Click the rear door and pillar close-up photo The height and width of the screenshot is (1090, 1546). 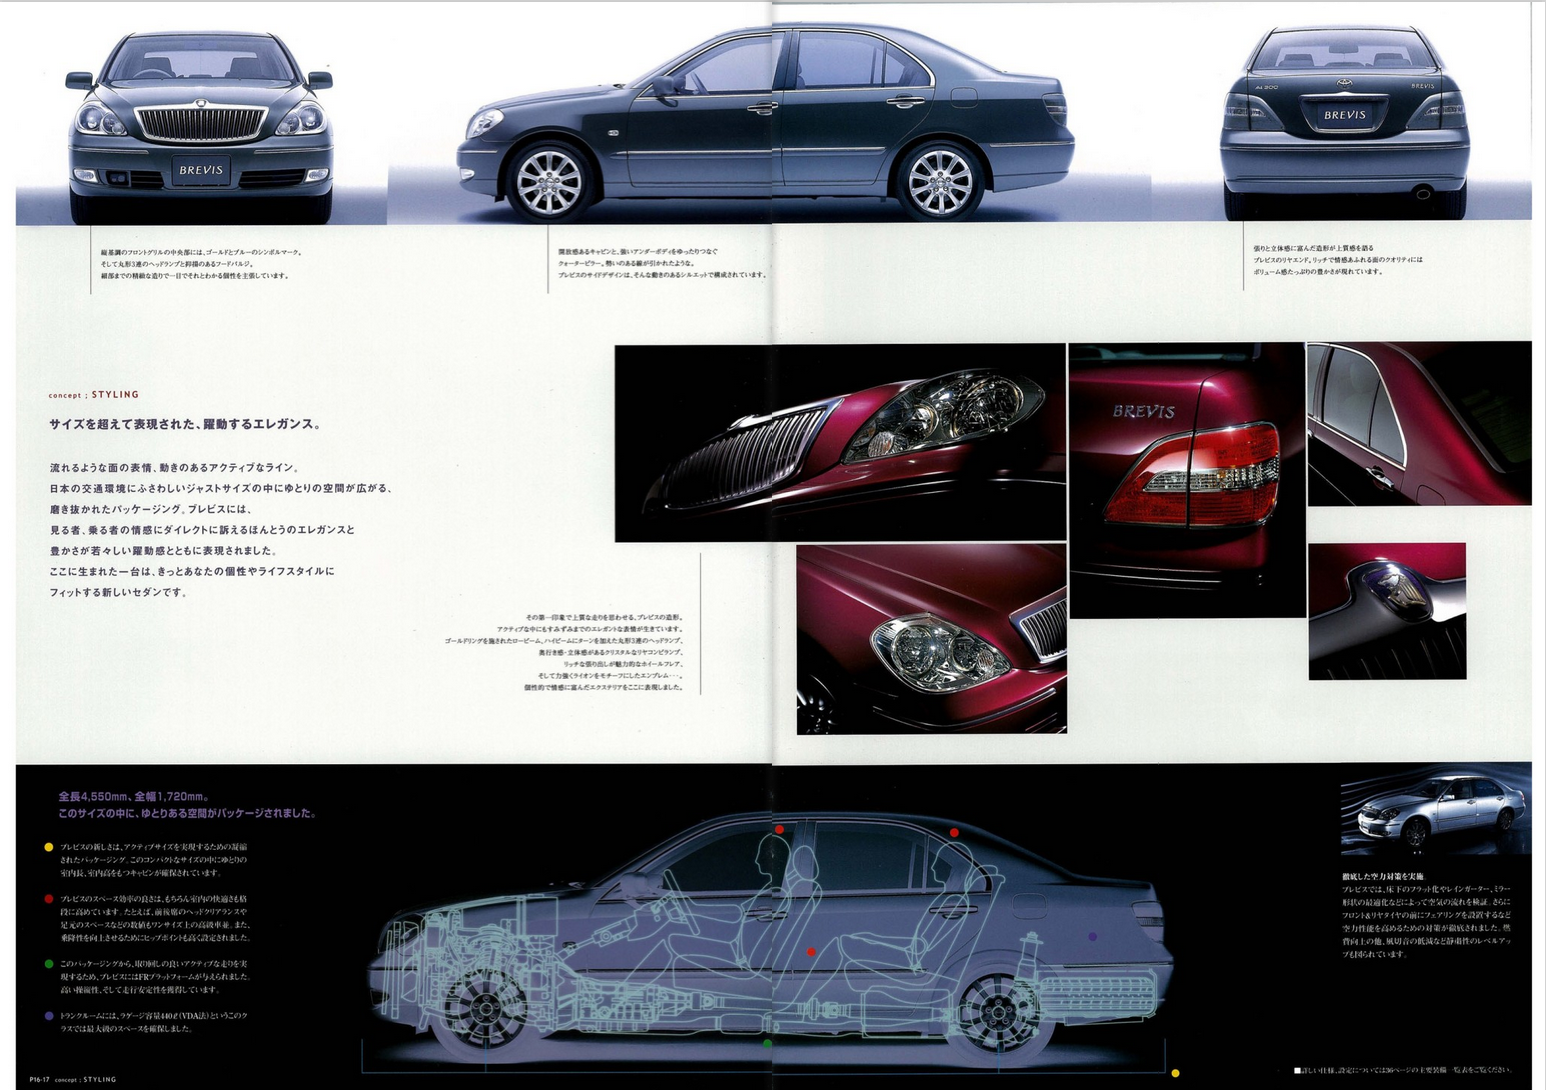[x=1418, y=423]
